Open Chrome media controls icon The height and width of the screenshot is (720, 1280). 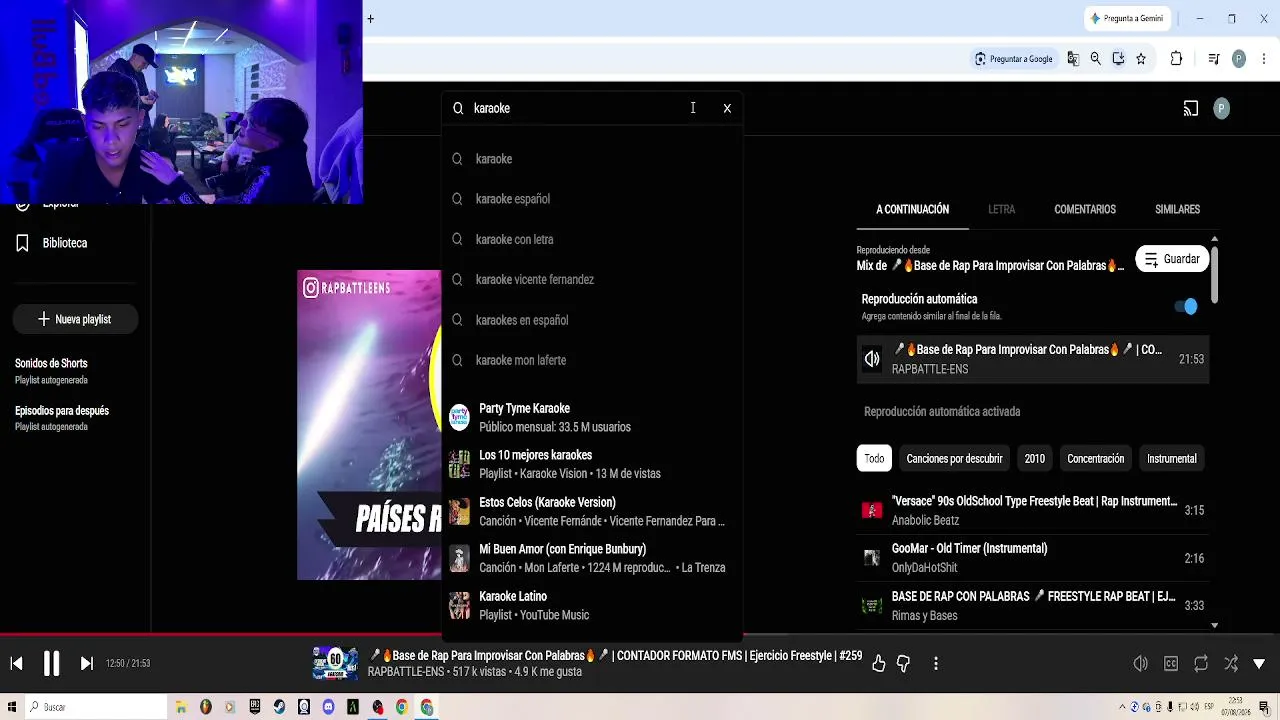1213,59
